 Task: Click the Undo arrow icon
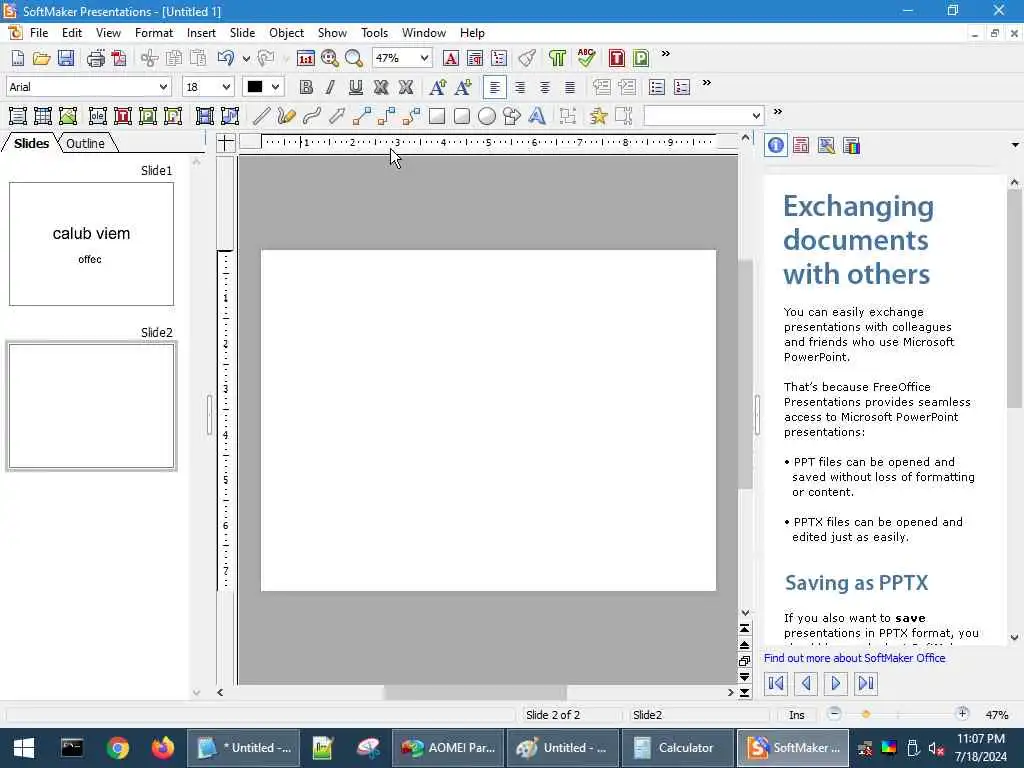[226, 58]
